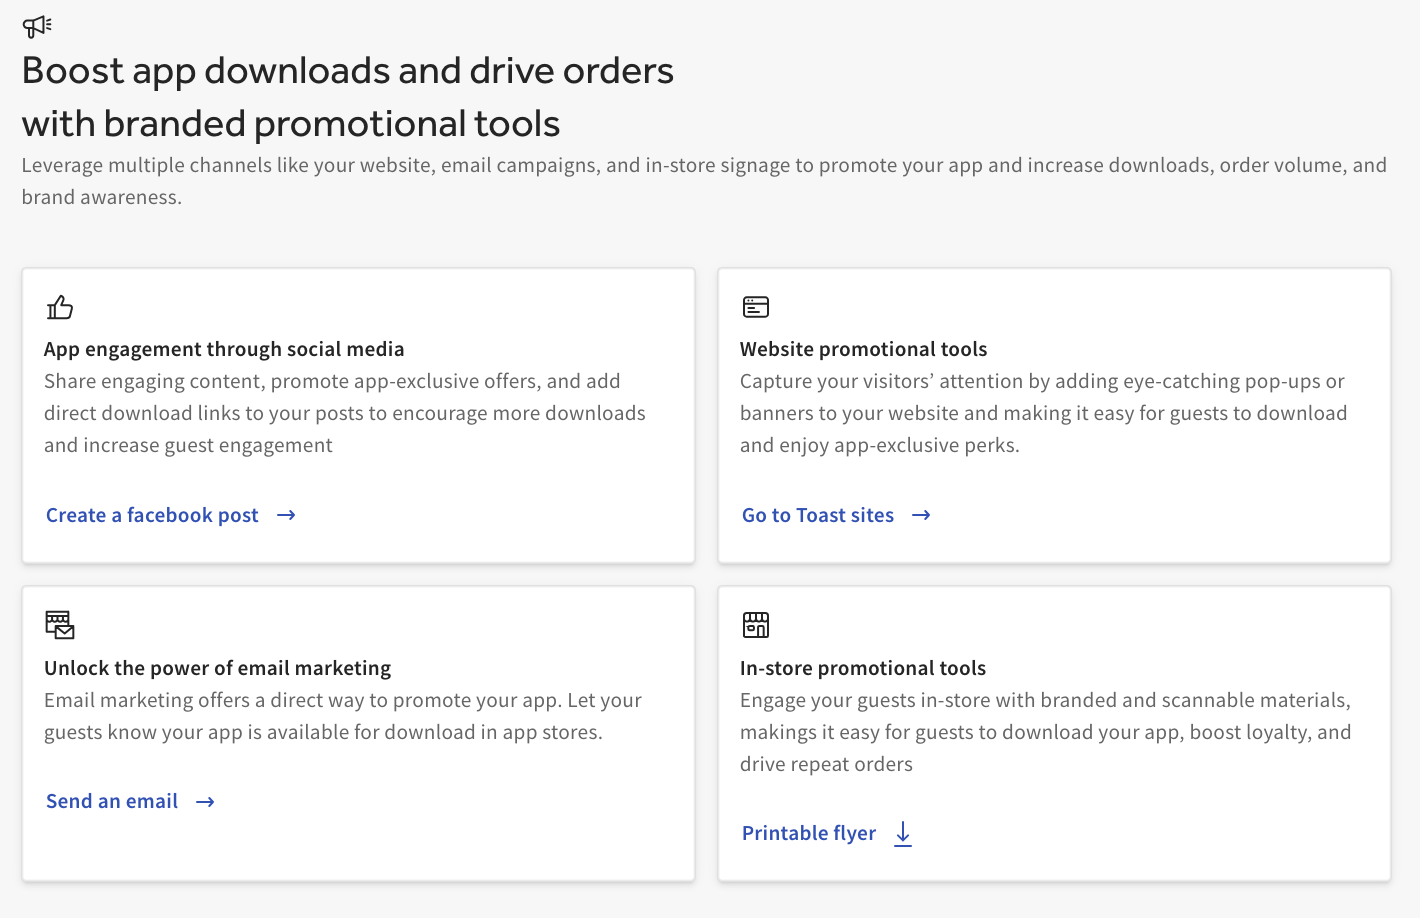Select the Send an email link

[x=112, y=802]
